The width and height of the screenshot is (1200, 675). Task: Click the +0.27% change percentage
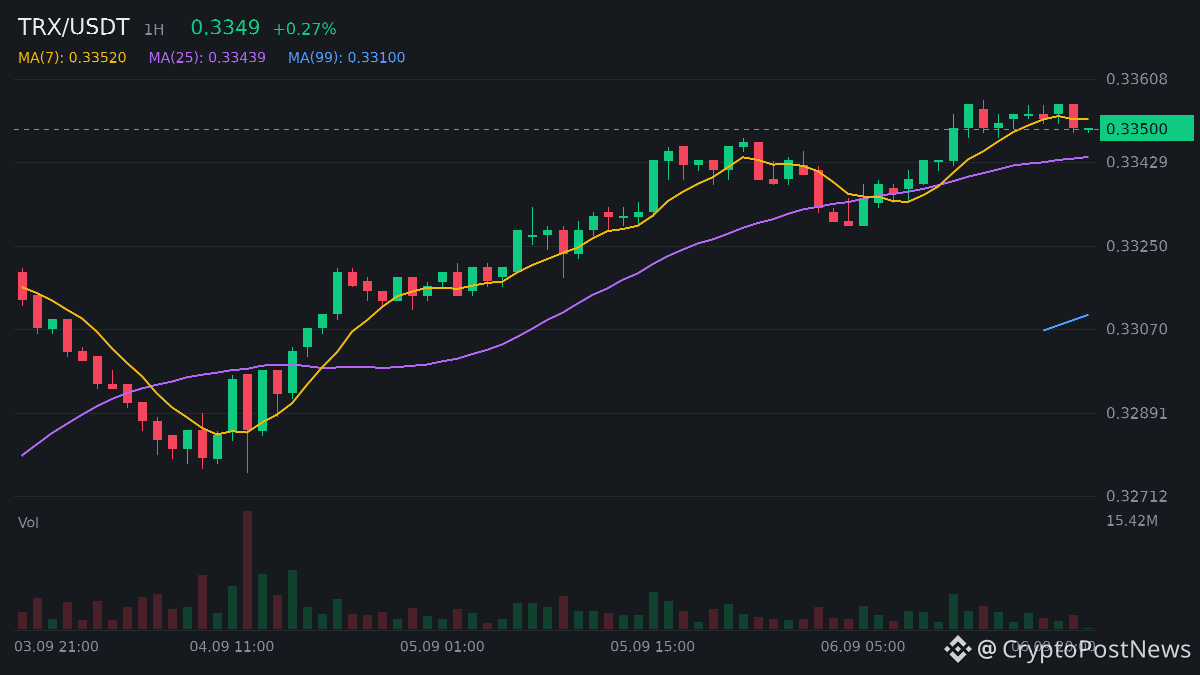(x=304, y=29)
